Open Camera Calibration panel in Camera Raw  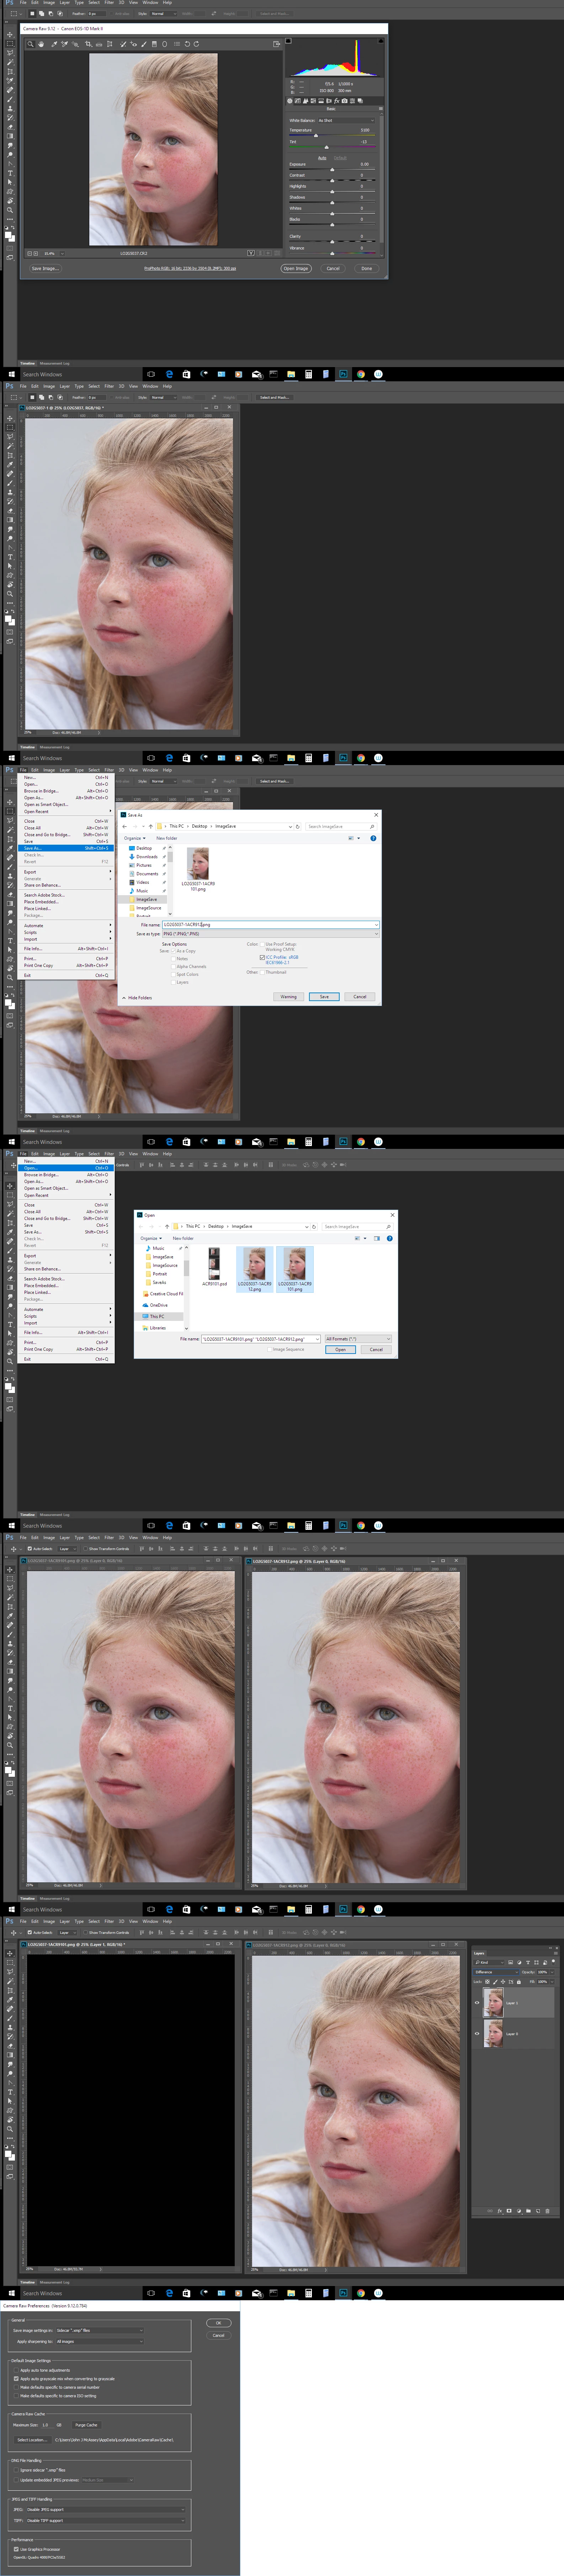point(345,101)
